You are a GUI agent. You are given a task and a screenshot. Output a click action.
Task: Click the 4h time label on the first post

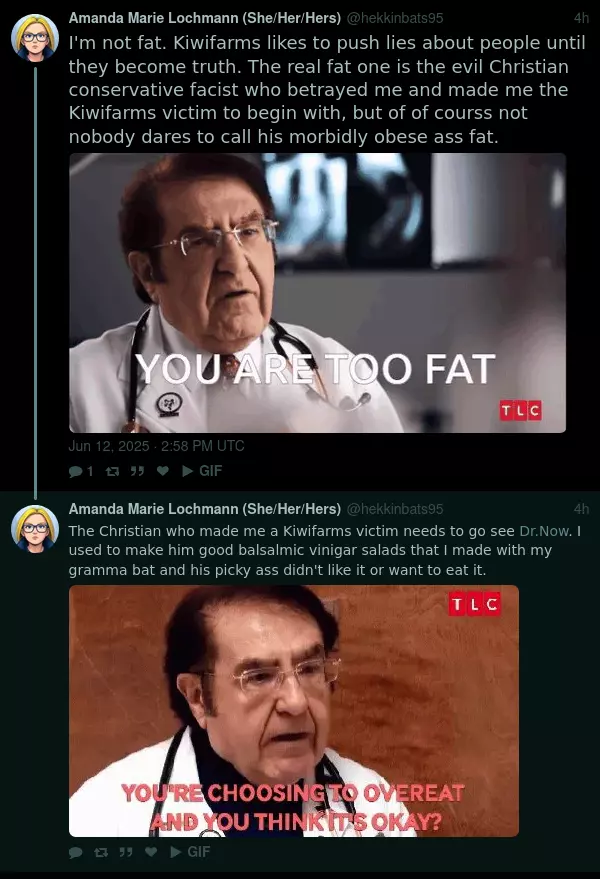[581, 18]
